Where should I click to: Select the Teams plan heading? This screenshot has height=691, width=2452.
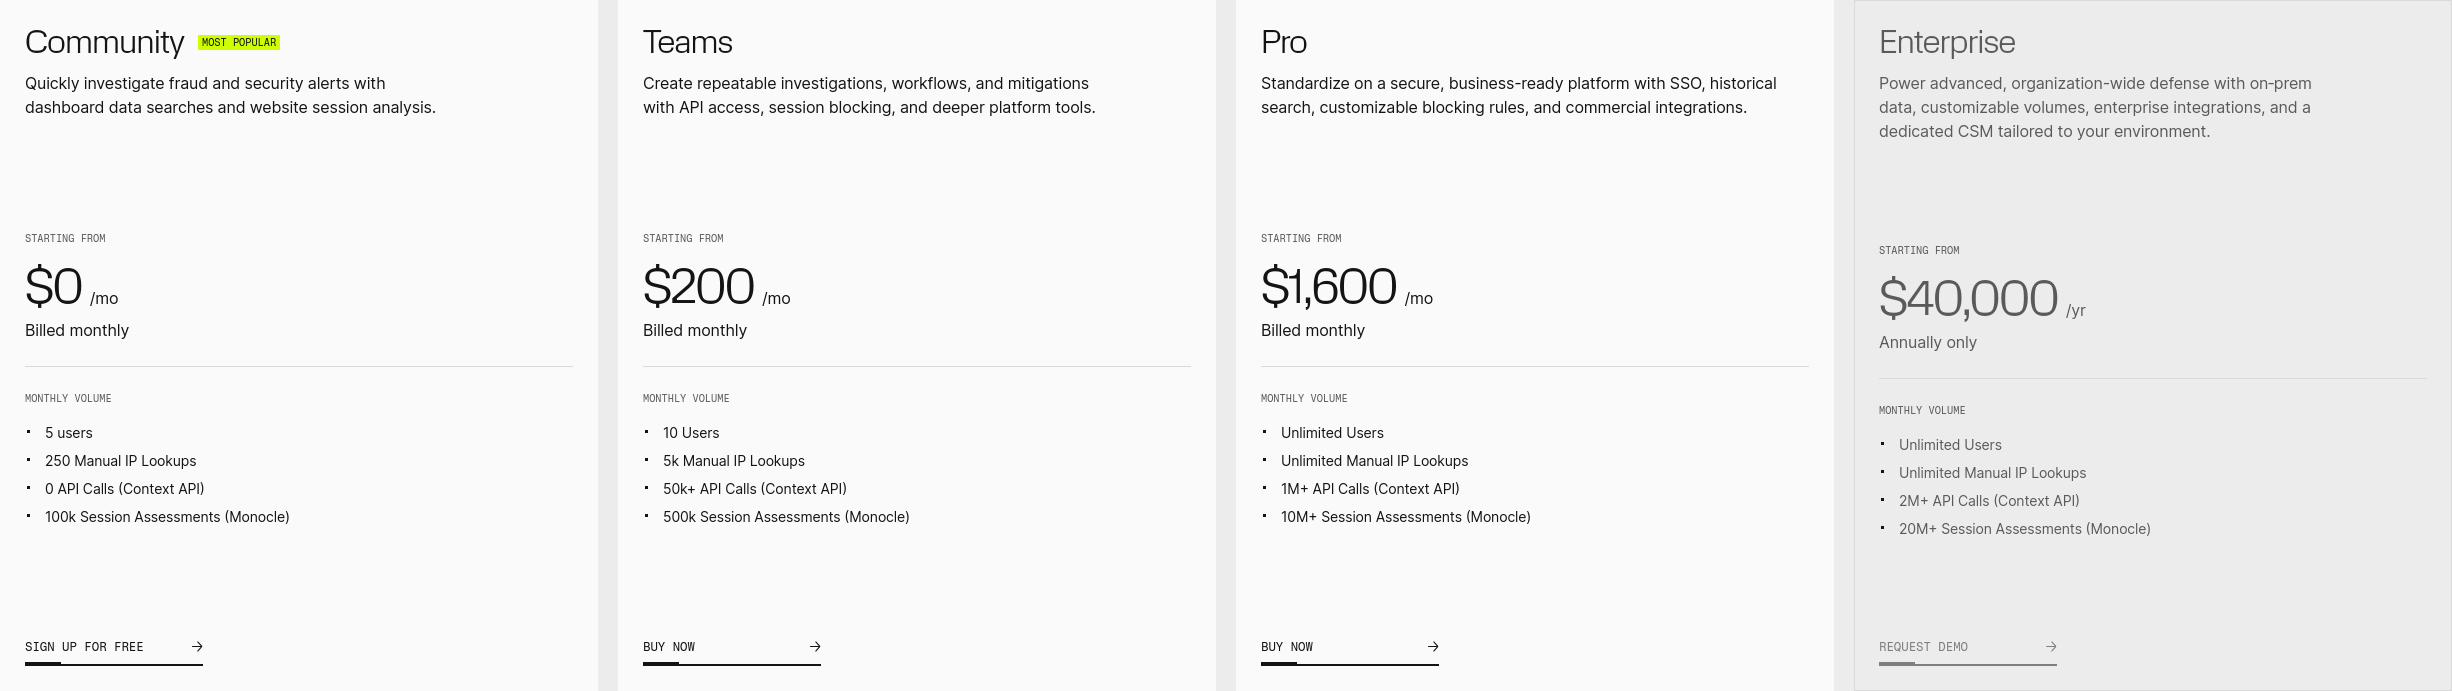click(687, 42)
